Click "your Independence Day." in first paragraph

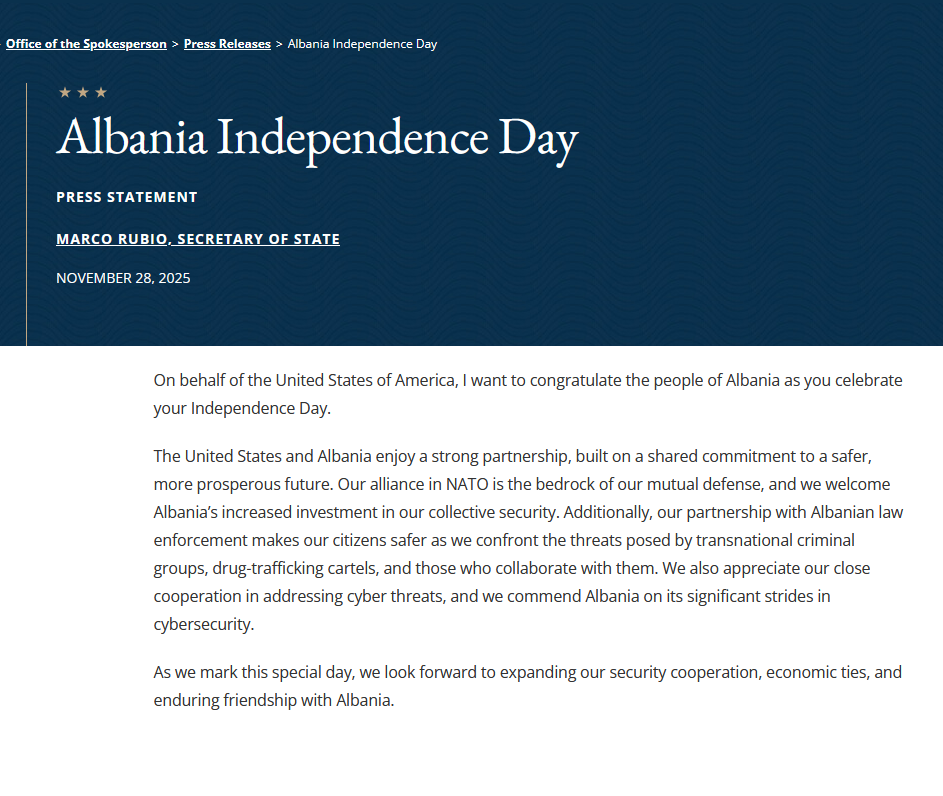tap(241, 408)
